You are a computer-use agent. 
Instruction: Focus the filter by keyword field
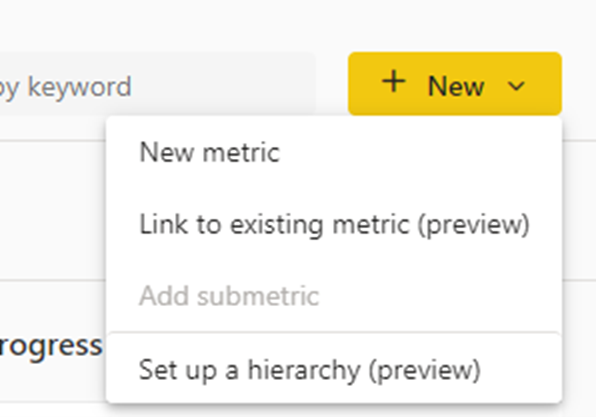coord(157,84)
